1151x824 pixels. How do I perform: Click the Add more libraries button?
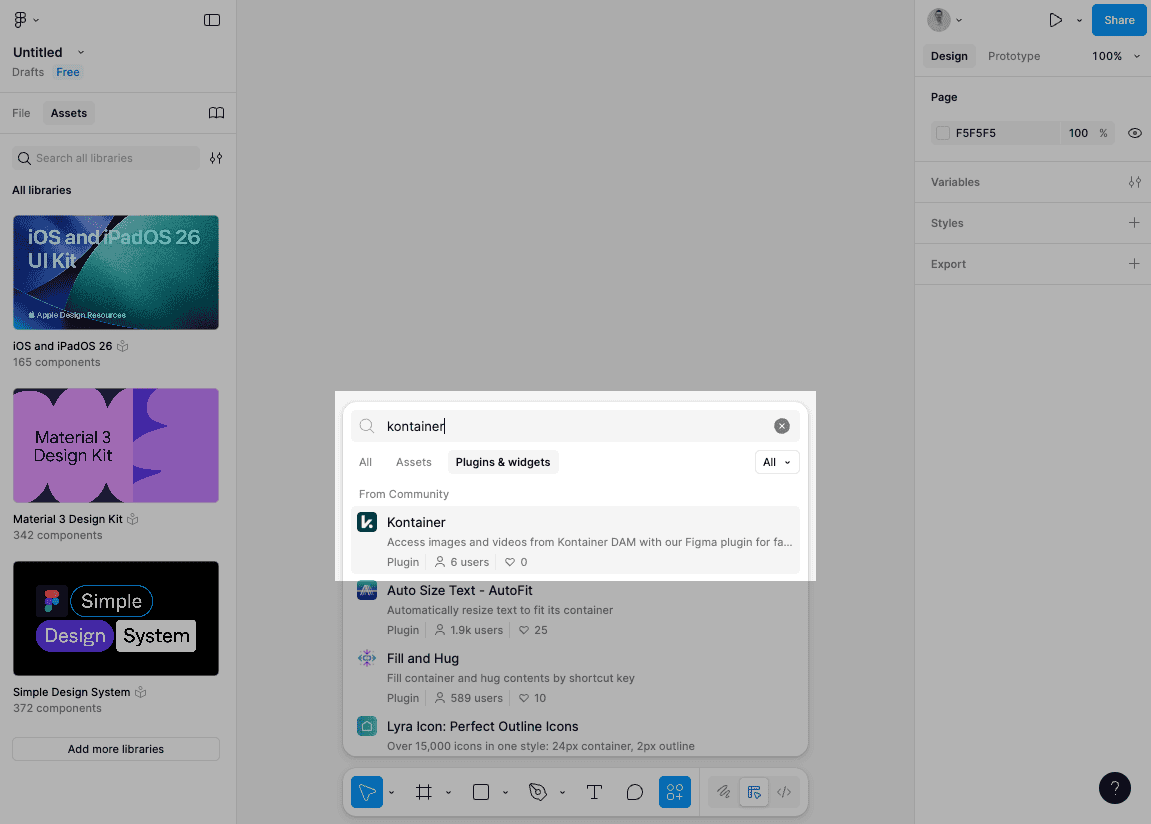click(115, 748)
